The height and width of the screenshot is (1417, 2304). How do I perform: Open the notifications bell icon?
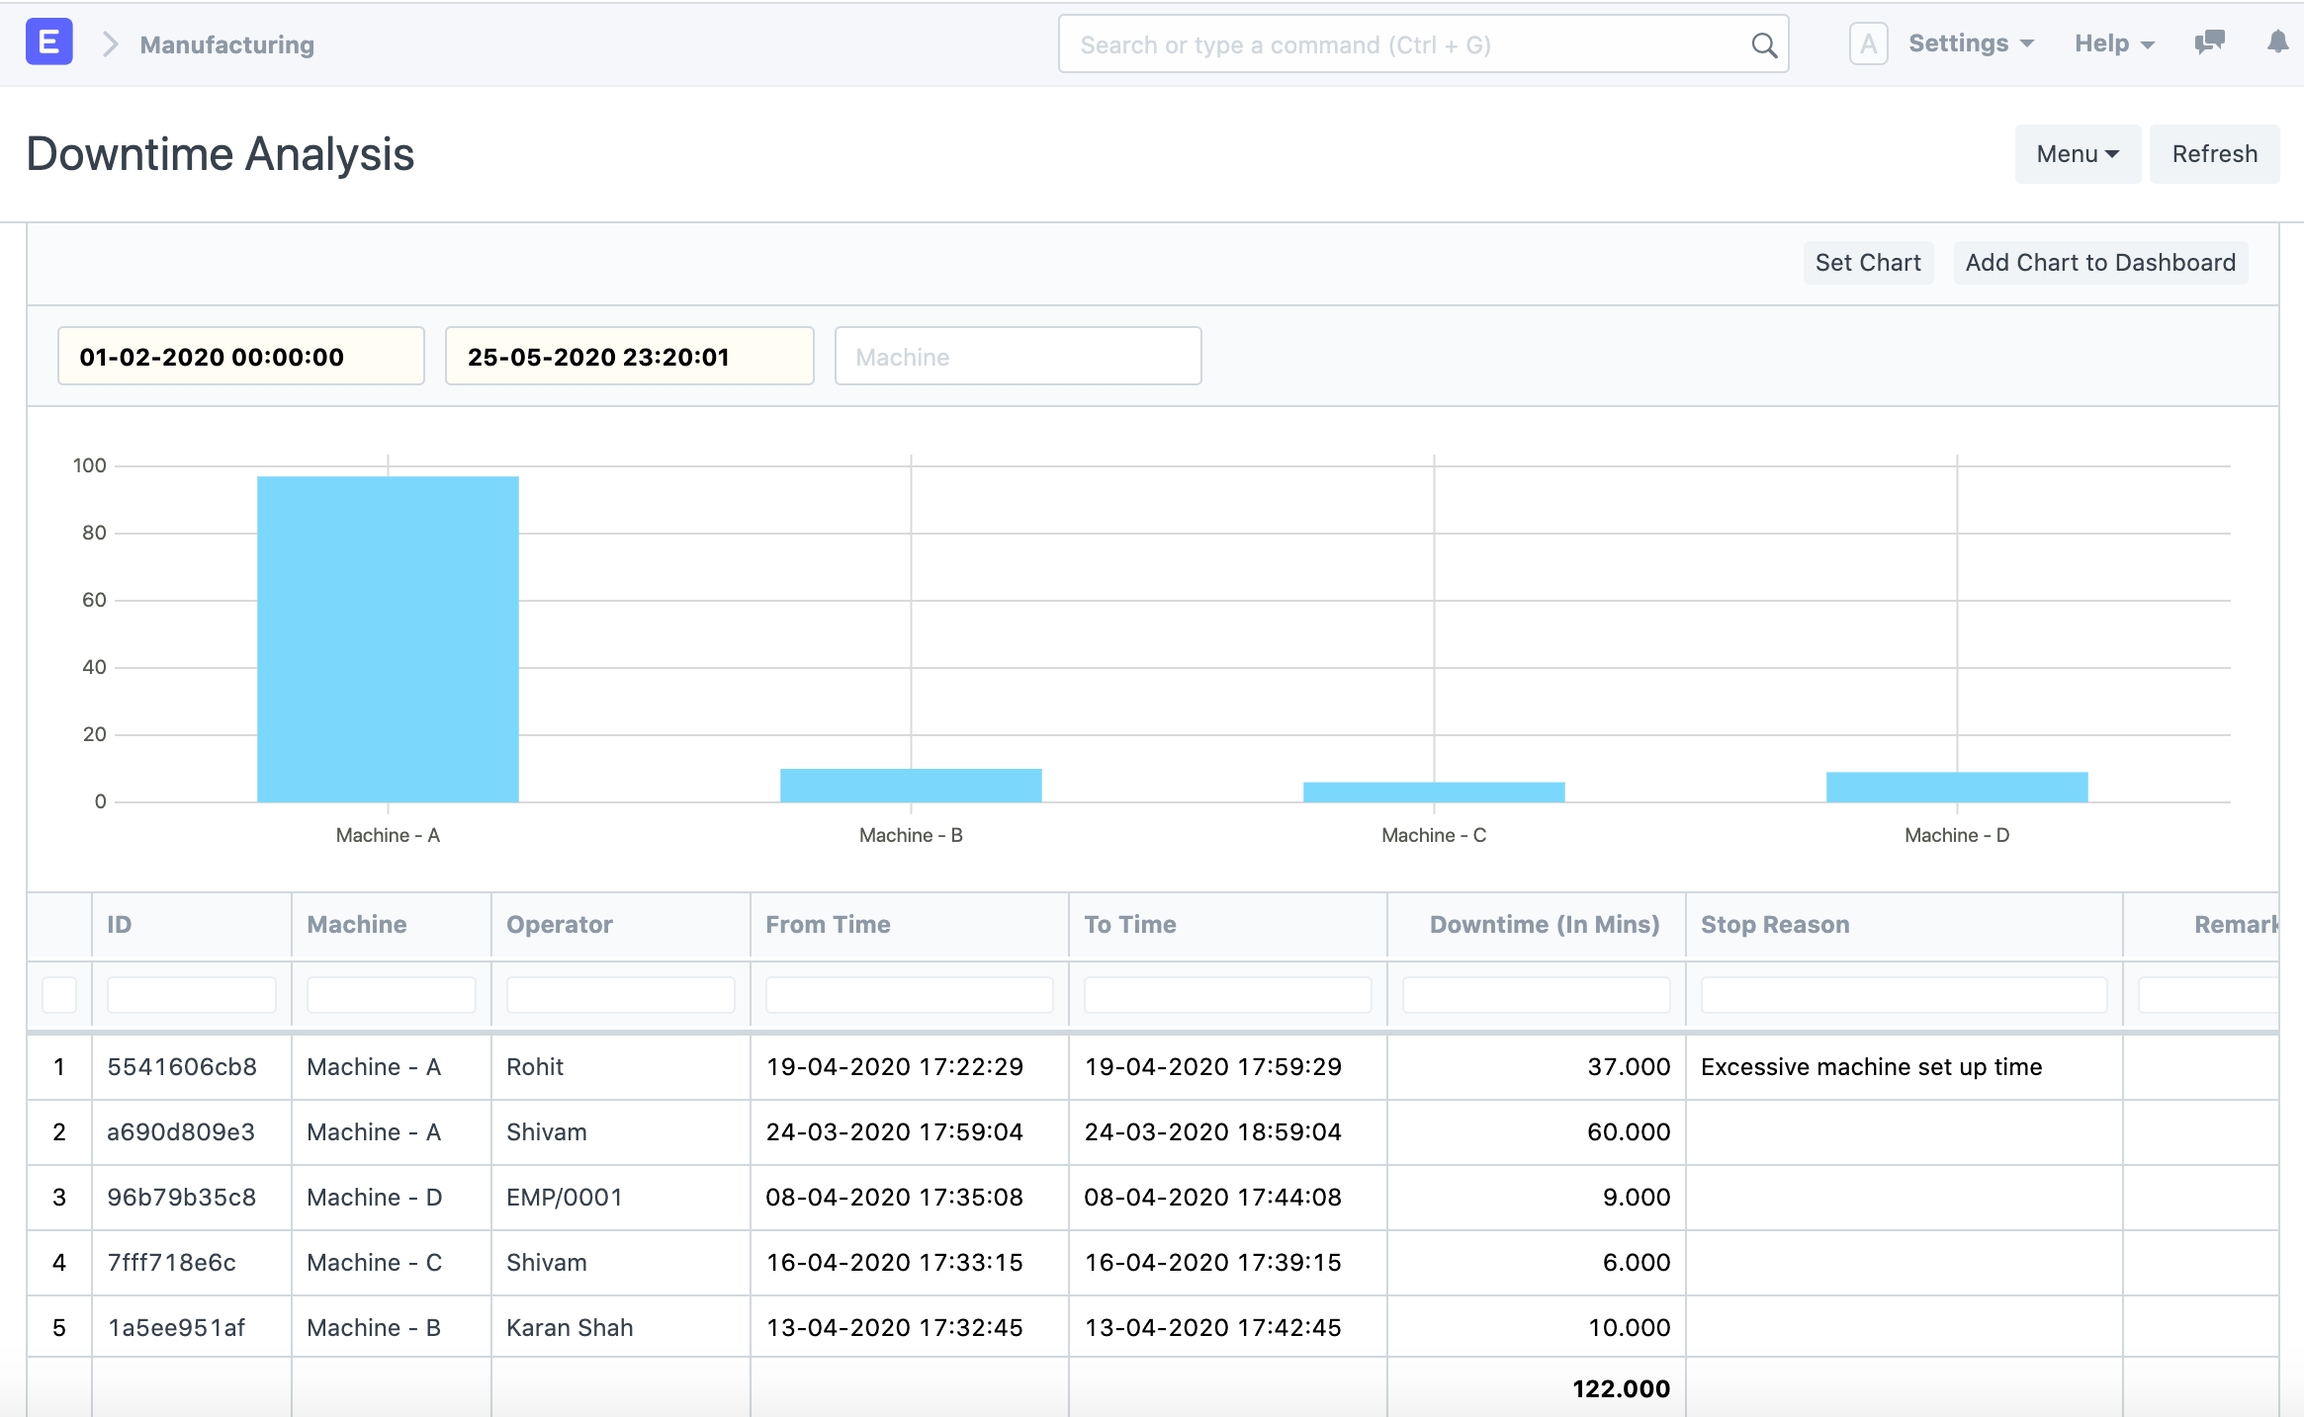pyautogui.click(x=2277, y=42)
